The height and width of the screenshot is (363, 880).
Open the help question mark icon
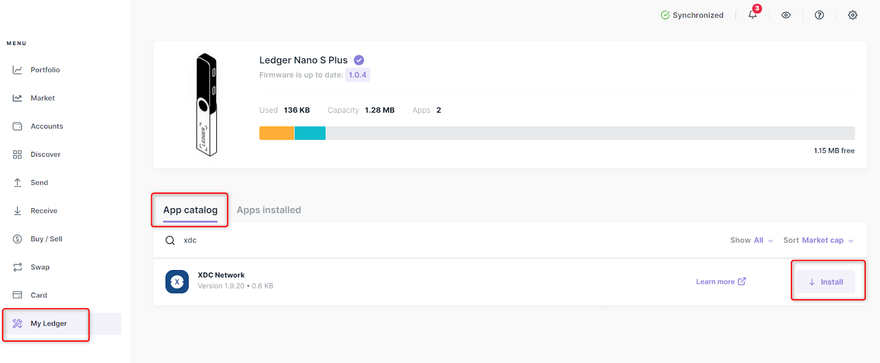[x=819, y=16]
